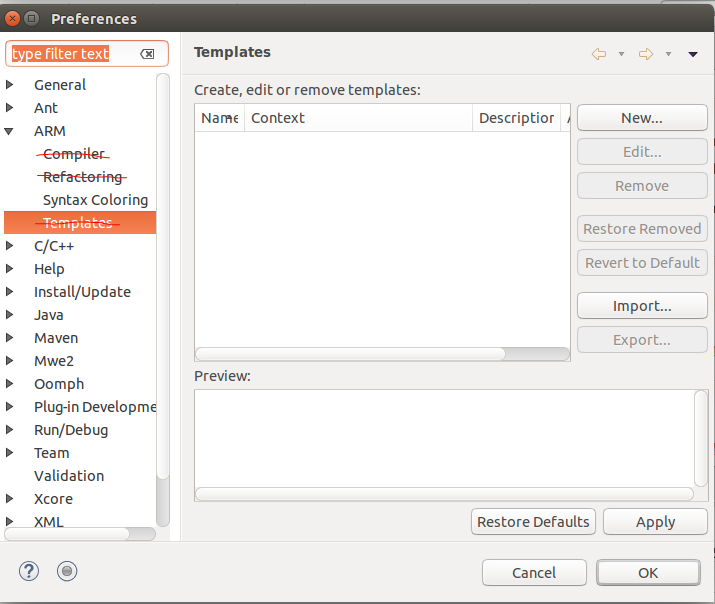Expand the Ant tree node

[9, 108]
